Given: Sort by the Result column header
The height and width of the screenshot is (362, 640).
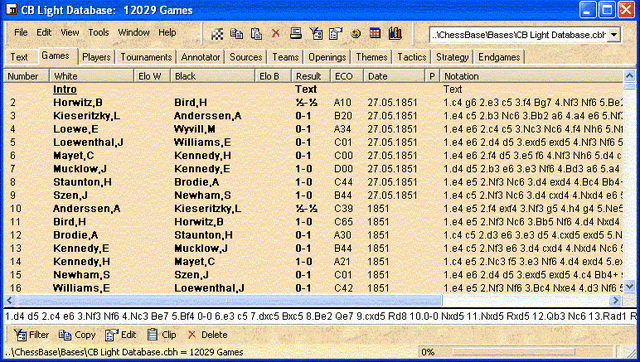Looking at the screenshot, I should click(x=311, y=76).
